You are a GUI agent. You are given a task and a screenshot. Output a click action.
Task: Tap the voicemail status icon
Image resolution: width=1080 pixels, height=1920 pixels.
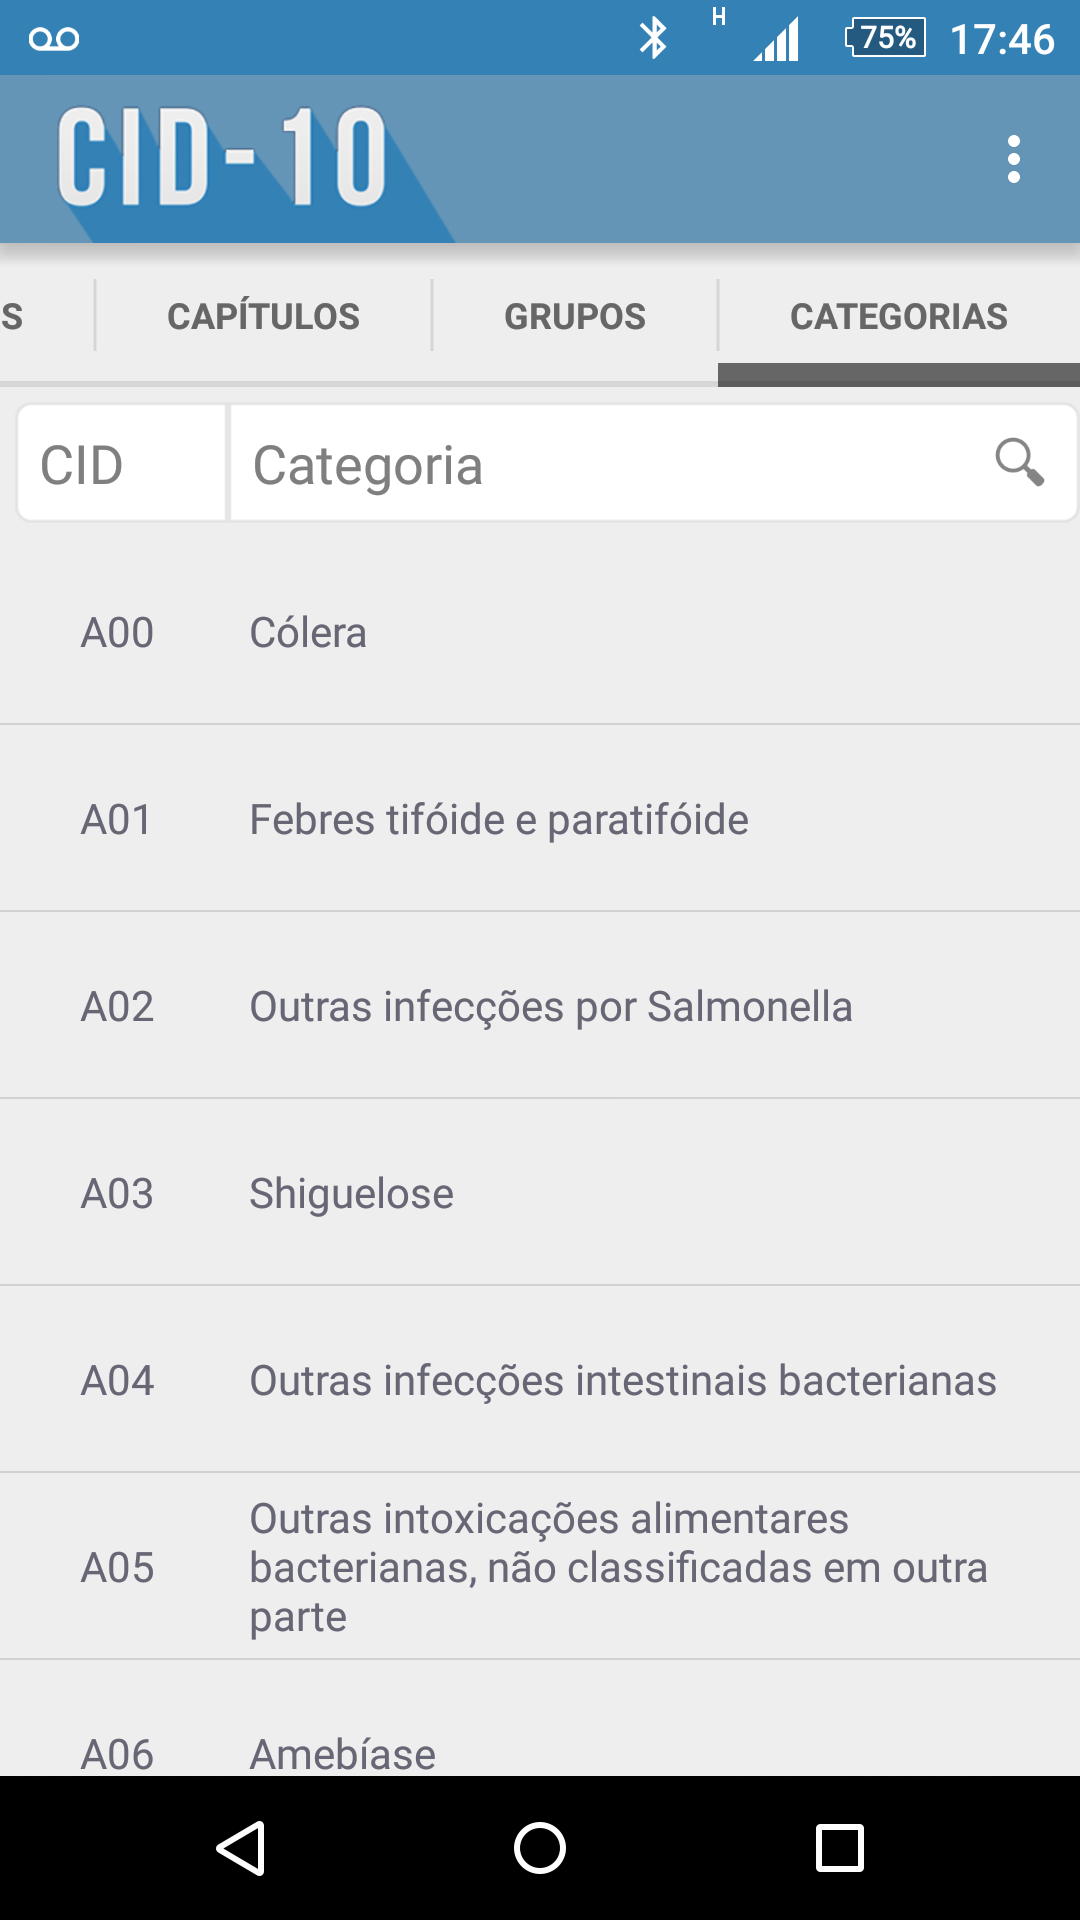click(54, 39)
